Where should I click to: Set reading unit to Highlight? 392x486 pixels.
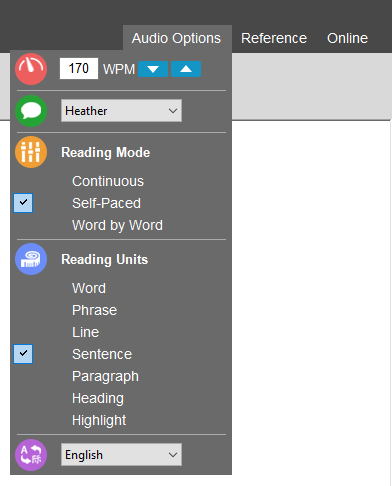(x=99, y=421)
